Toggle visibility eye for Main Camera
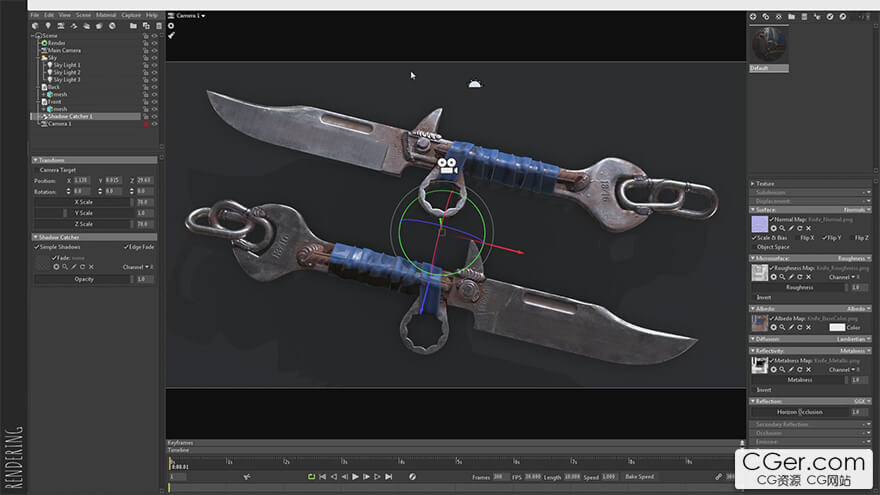This screenshot has height=495, width=880. coord(154,51)
